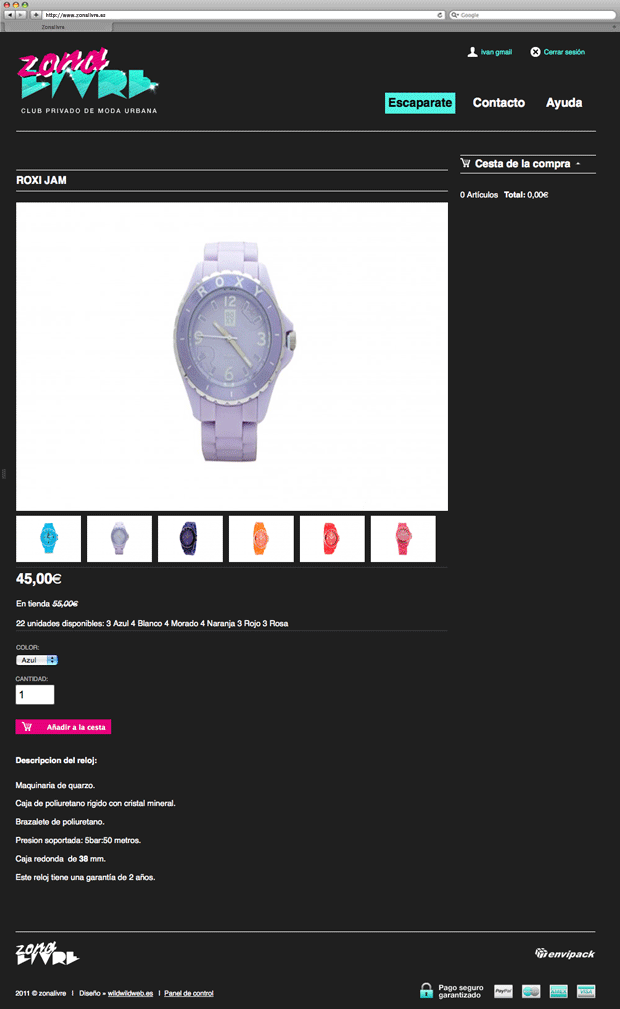
Task: Click the CANTIDAD quantity input field
Action: (x=35, y=694)
